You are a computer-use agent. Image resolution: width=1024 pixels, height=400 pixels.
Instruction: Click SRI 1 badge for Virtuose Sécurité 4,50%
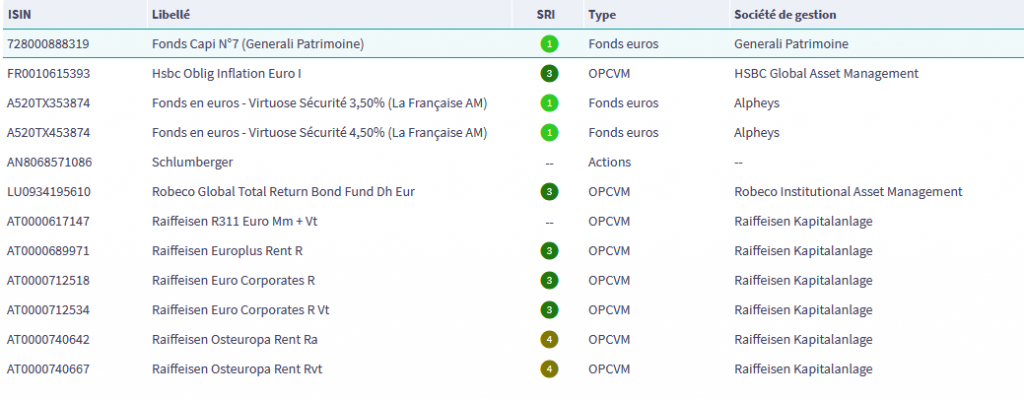(x=549, y=133)
